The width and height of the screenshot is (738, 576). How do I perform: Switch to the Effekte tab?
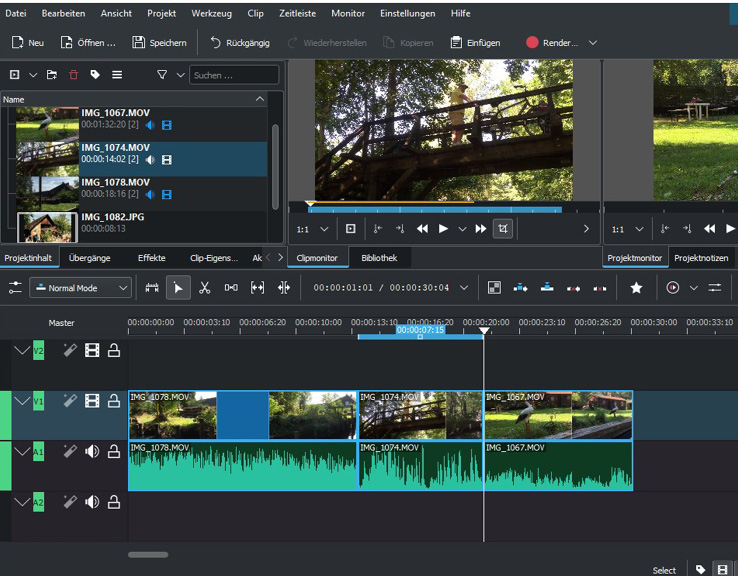pos(151,258)
